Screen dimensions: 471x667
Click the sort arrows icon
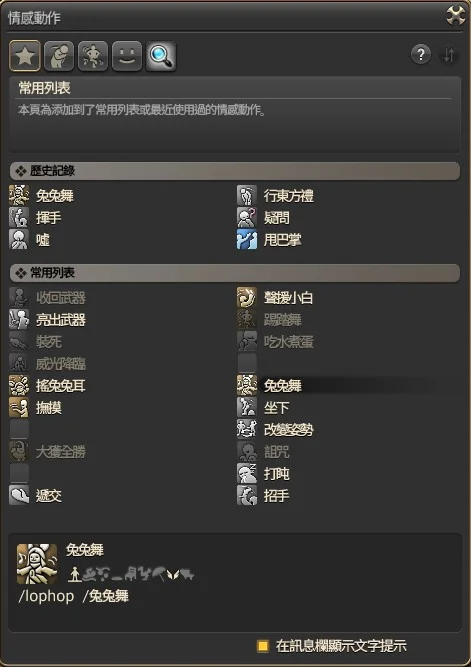point(449,55)
